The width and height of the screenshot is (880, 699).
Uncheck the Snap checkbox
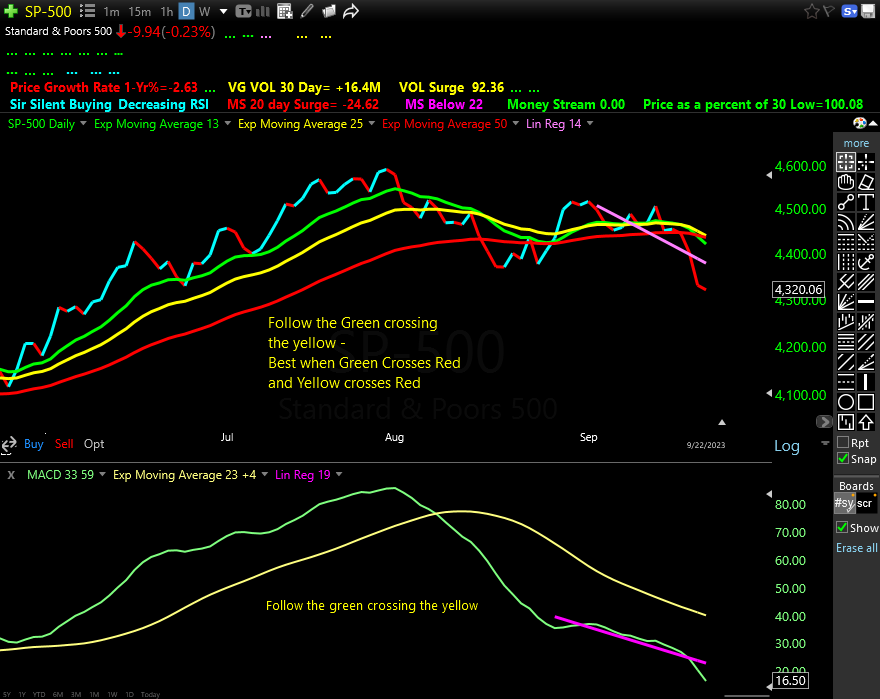(x=843, y=459)
